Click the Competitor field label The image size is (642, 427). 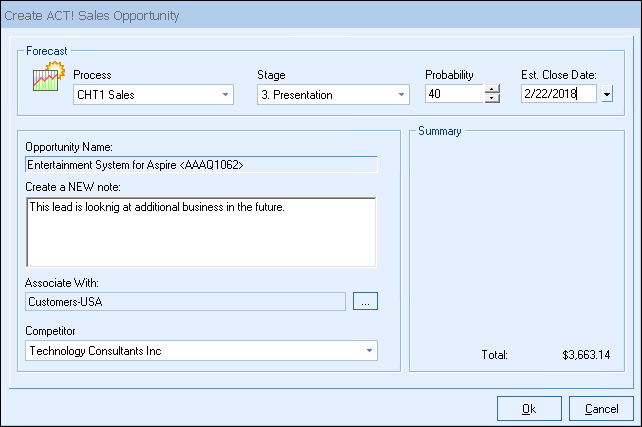click(51, 330)
